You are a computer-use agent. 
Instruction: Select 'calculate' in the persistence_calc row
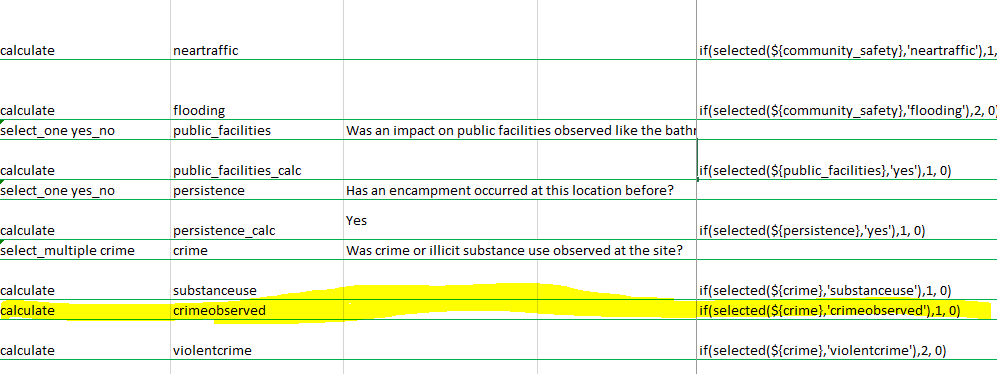point(27,230)
